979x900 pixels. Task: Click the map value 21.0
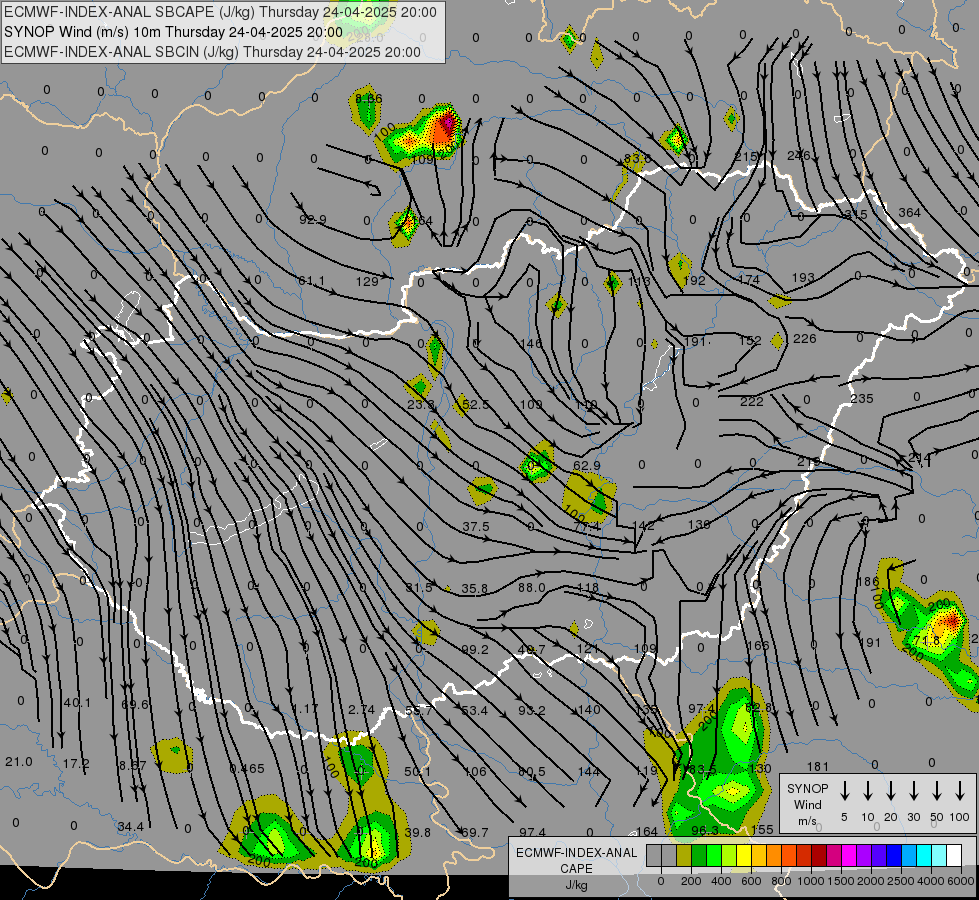click(x=19, y=762)
